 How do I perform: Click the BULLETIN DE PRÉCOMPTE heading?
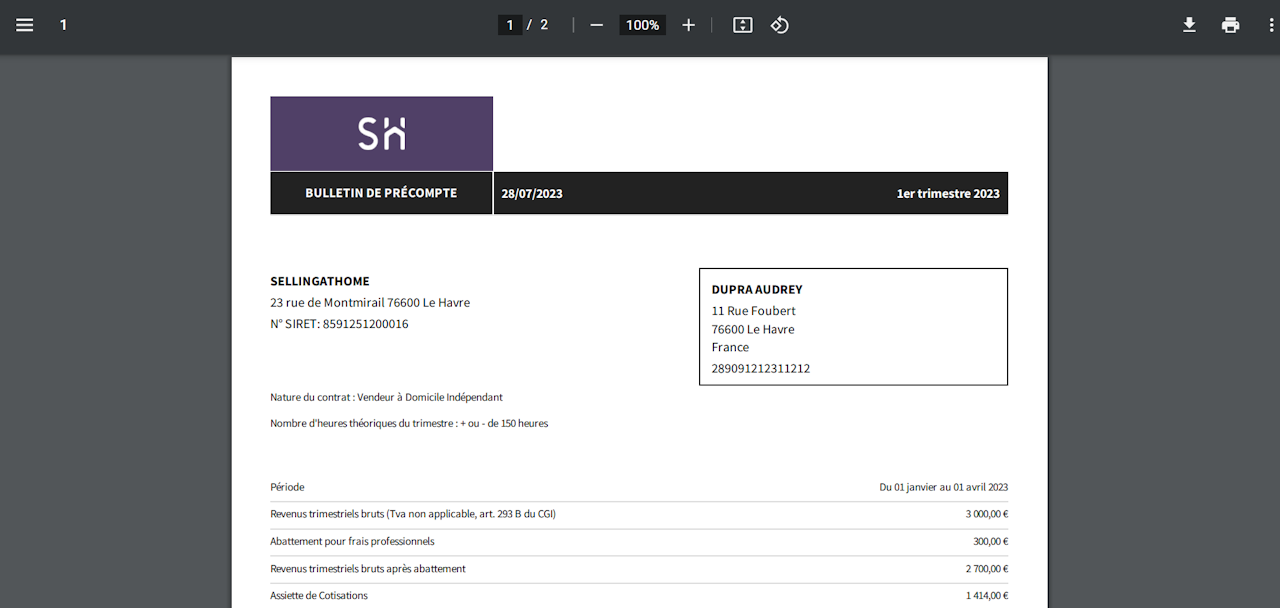pyautogui.click(x=381, y=193)
